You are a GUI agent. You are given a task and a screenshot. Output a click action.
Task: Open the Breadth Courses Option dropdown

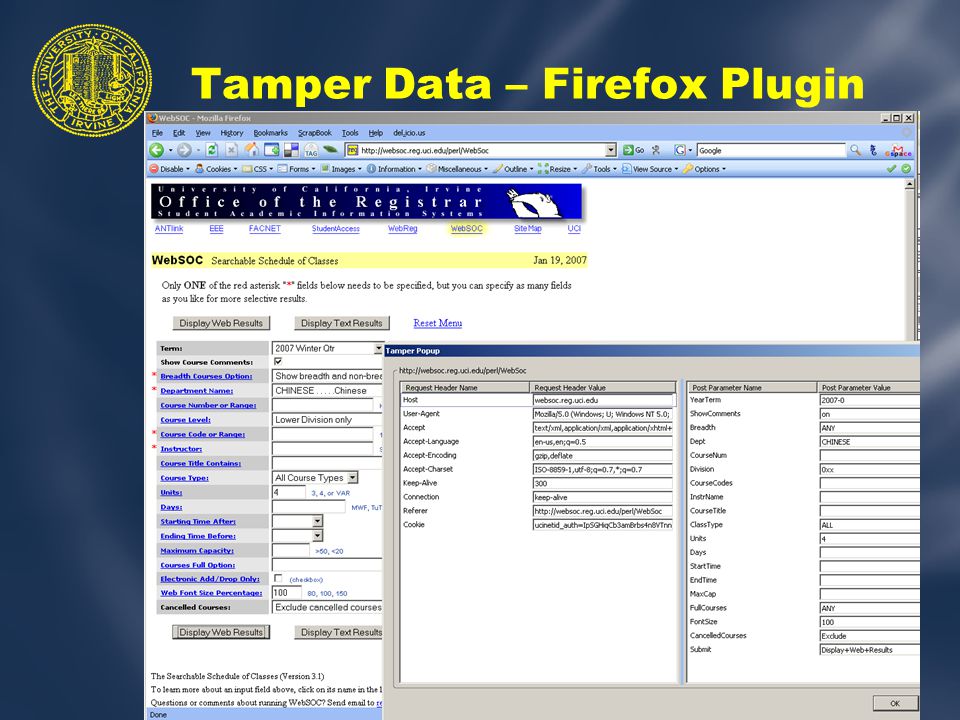coord(327,376)
